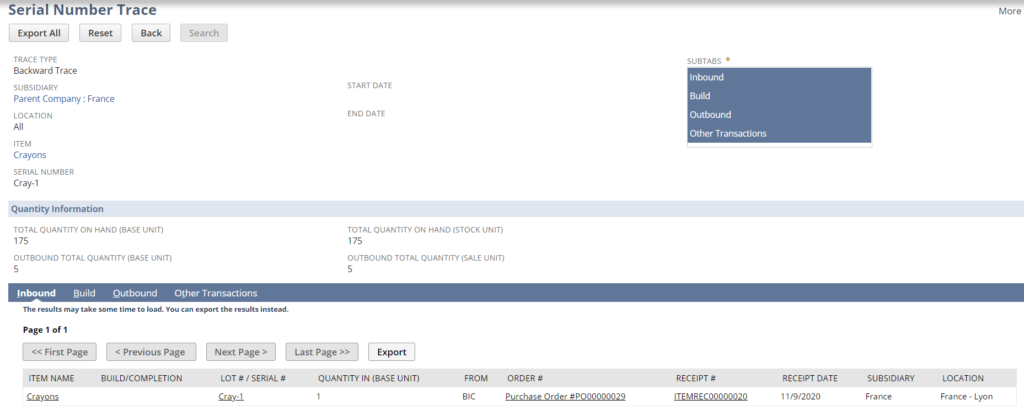Click the RECEIPT DATE column header
The height and width of the screenshot is (411, 1024).
(x=810, y=378)
